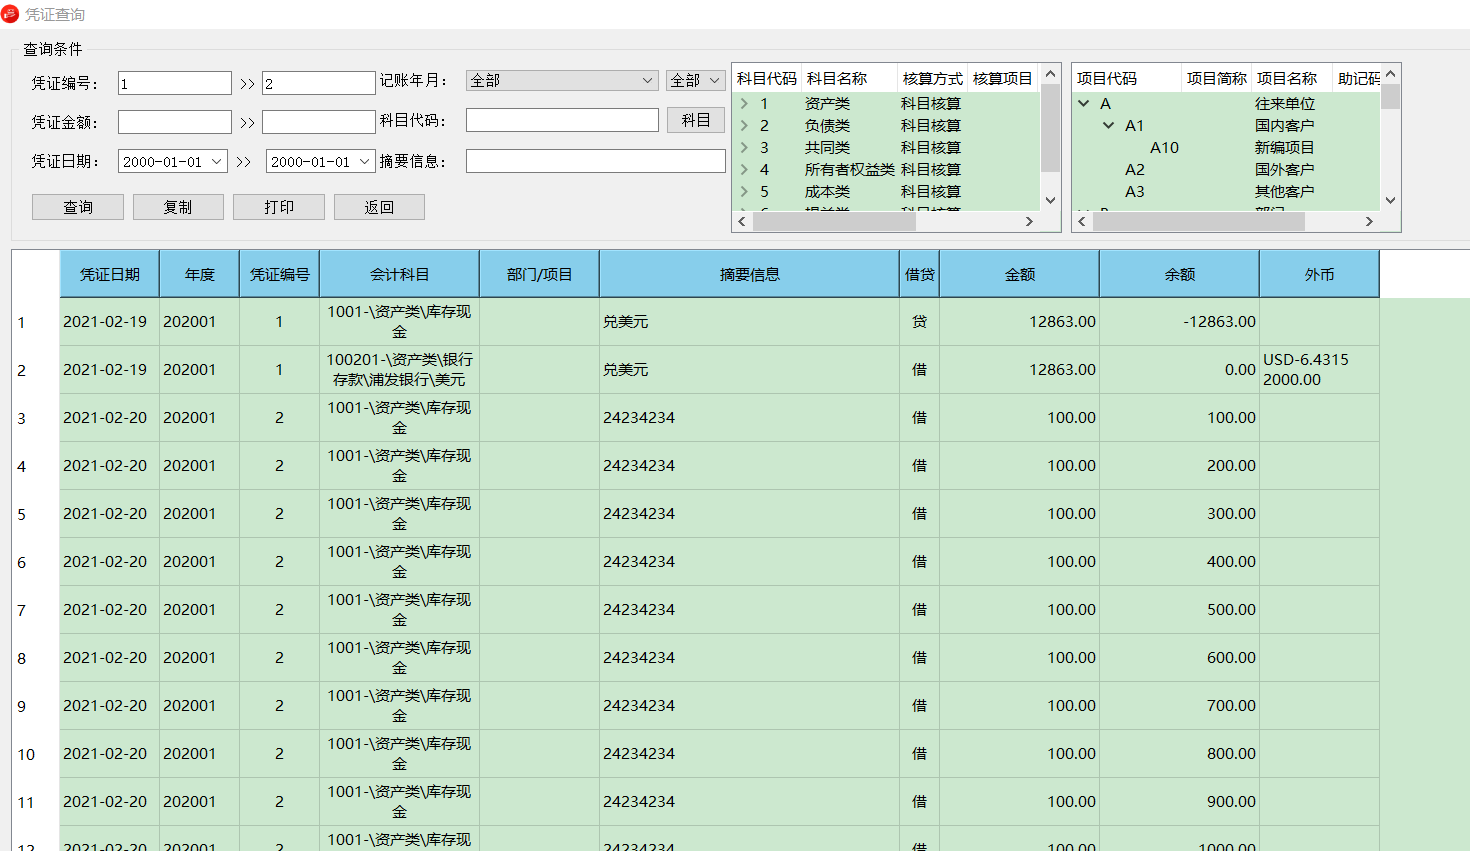Image resolution: width=1470 pixels, height=851 pixels.
Task: Click the 摘要信息 table column header
Action: tap(750, 274)
